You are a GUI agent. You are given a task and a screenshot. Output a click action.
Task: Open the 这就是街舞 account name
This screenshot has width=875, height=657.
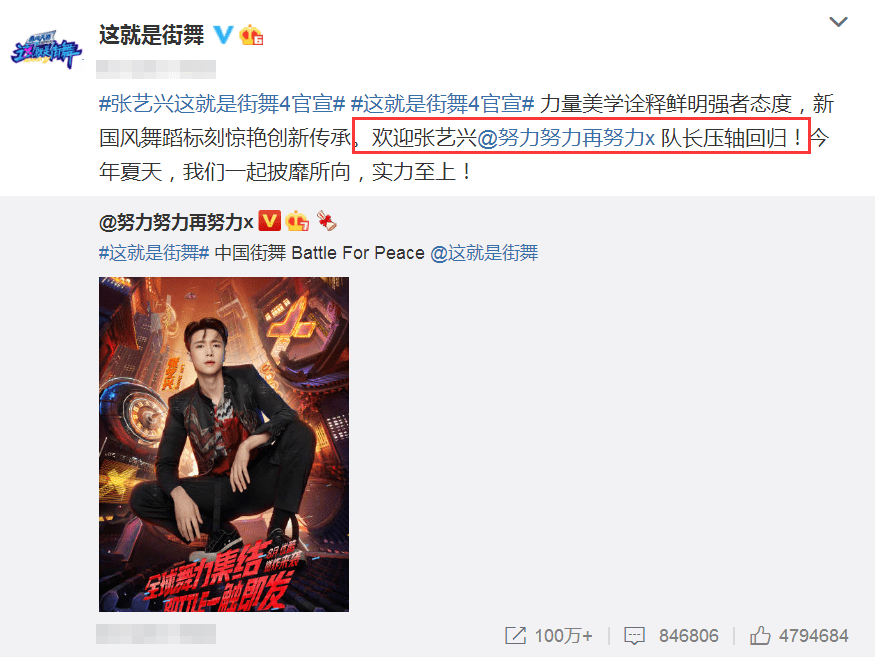point(151,35)
